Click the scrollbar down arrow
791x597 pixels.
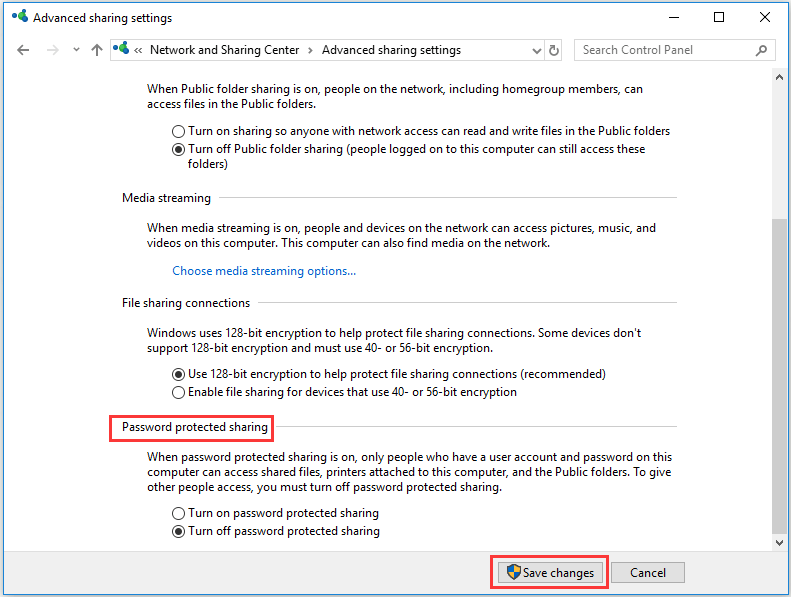(779, 543)
